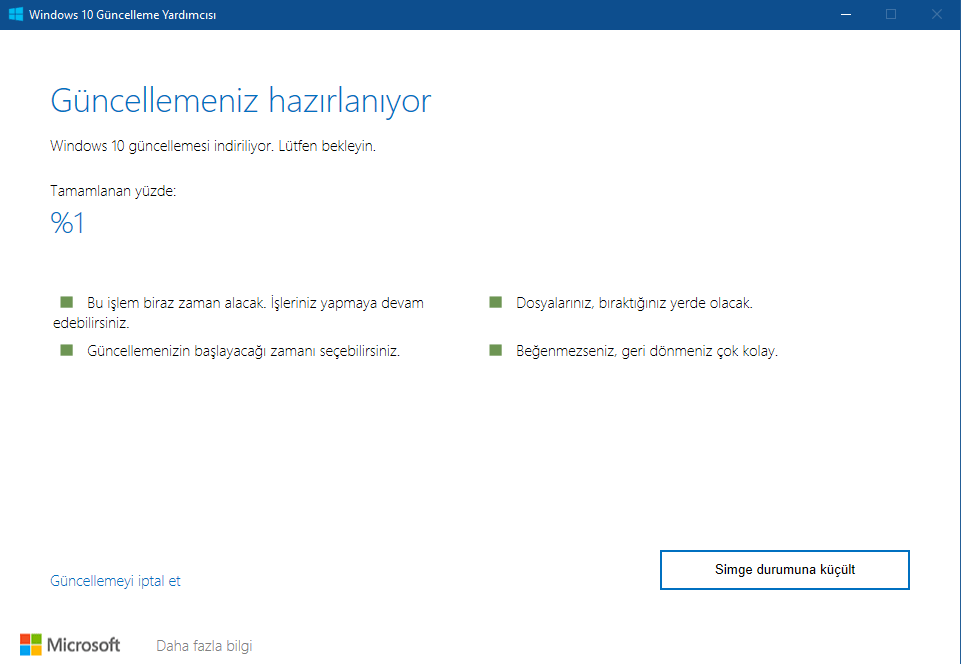This screenshot has height=664, width=961.
Task: Click the text 'Dosyalarınız, bıraktığınız yerde olacak.'
Action: coord(634,303)
